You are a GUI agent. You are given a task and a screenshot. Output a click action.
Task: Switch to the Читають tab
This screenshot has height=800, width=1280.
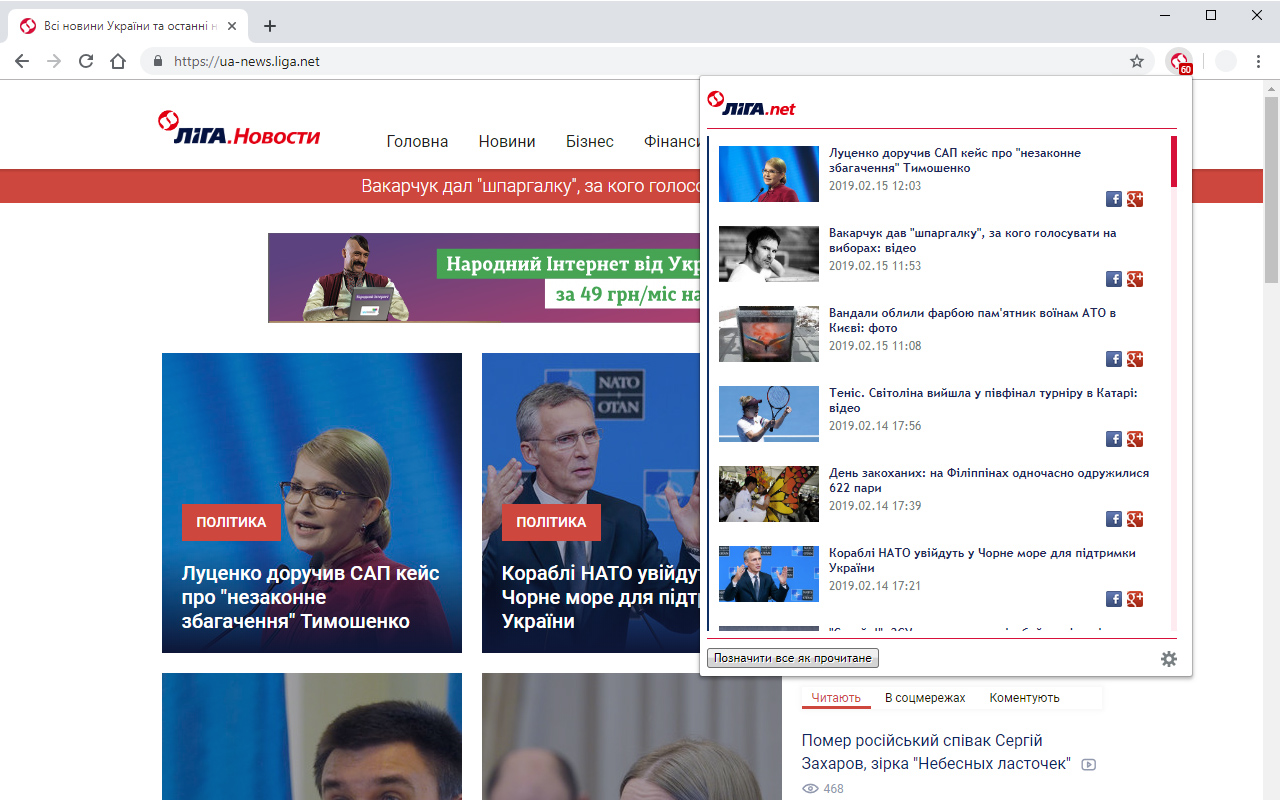click(x=836, y=698)
